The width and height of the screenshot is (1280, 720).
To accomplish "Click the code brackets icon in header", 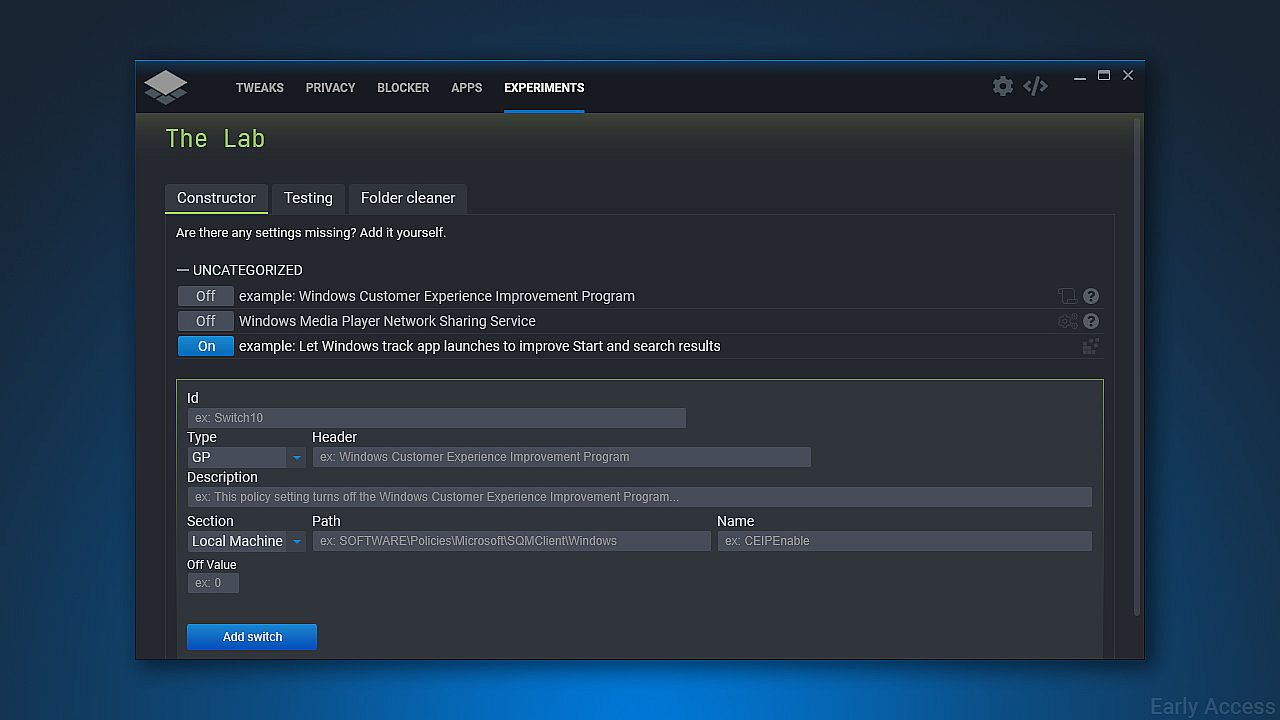I will [1035, 86].
